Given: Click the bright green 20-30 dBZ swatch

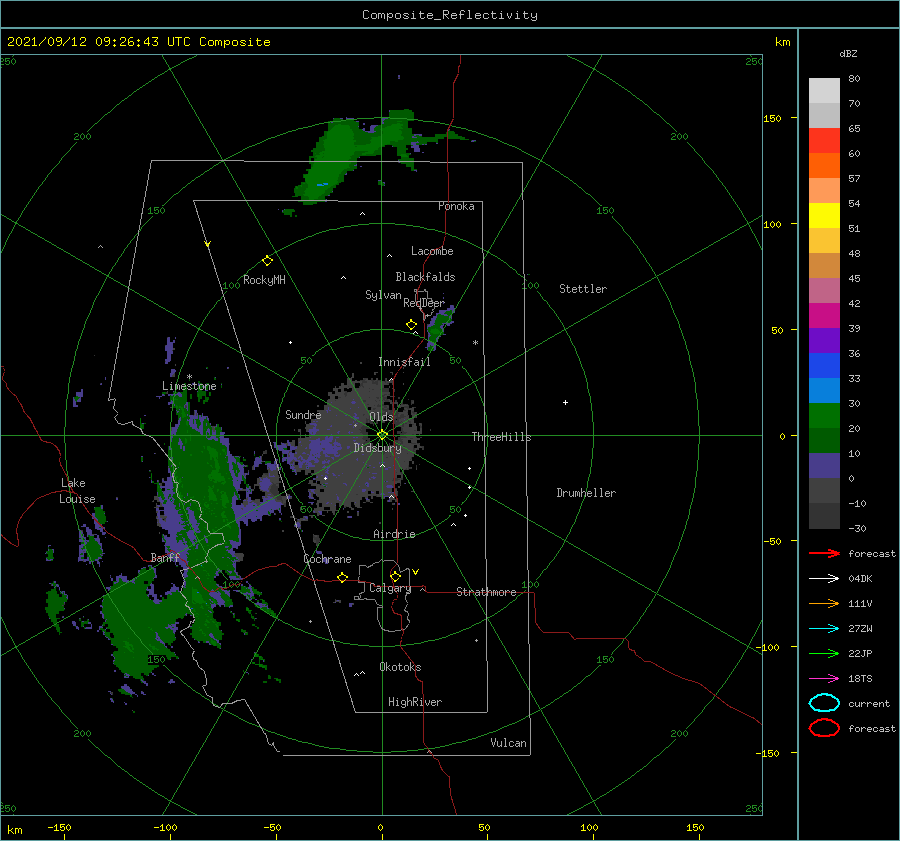Looking at the screenshot, I should 824,416.
